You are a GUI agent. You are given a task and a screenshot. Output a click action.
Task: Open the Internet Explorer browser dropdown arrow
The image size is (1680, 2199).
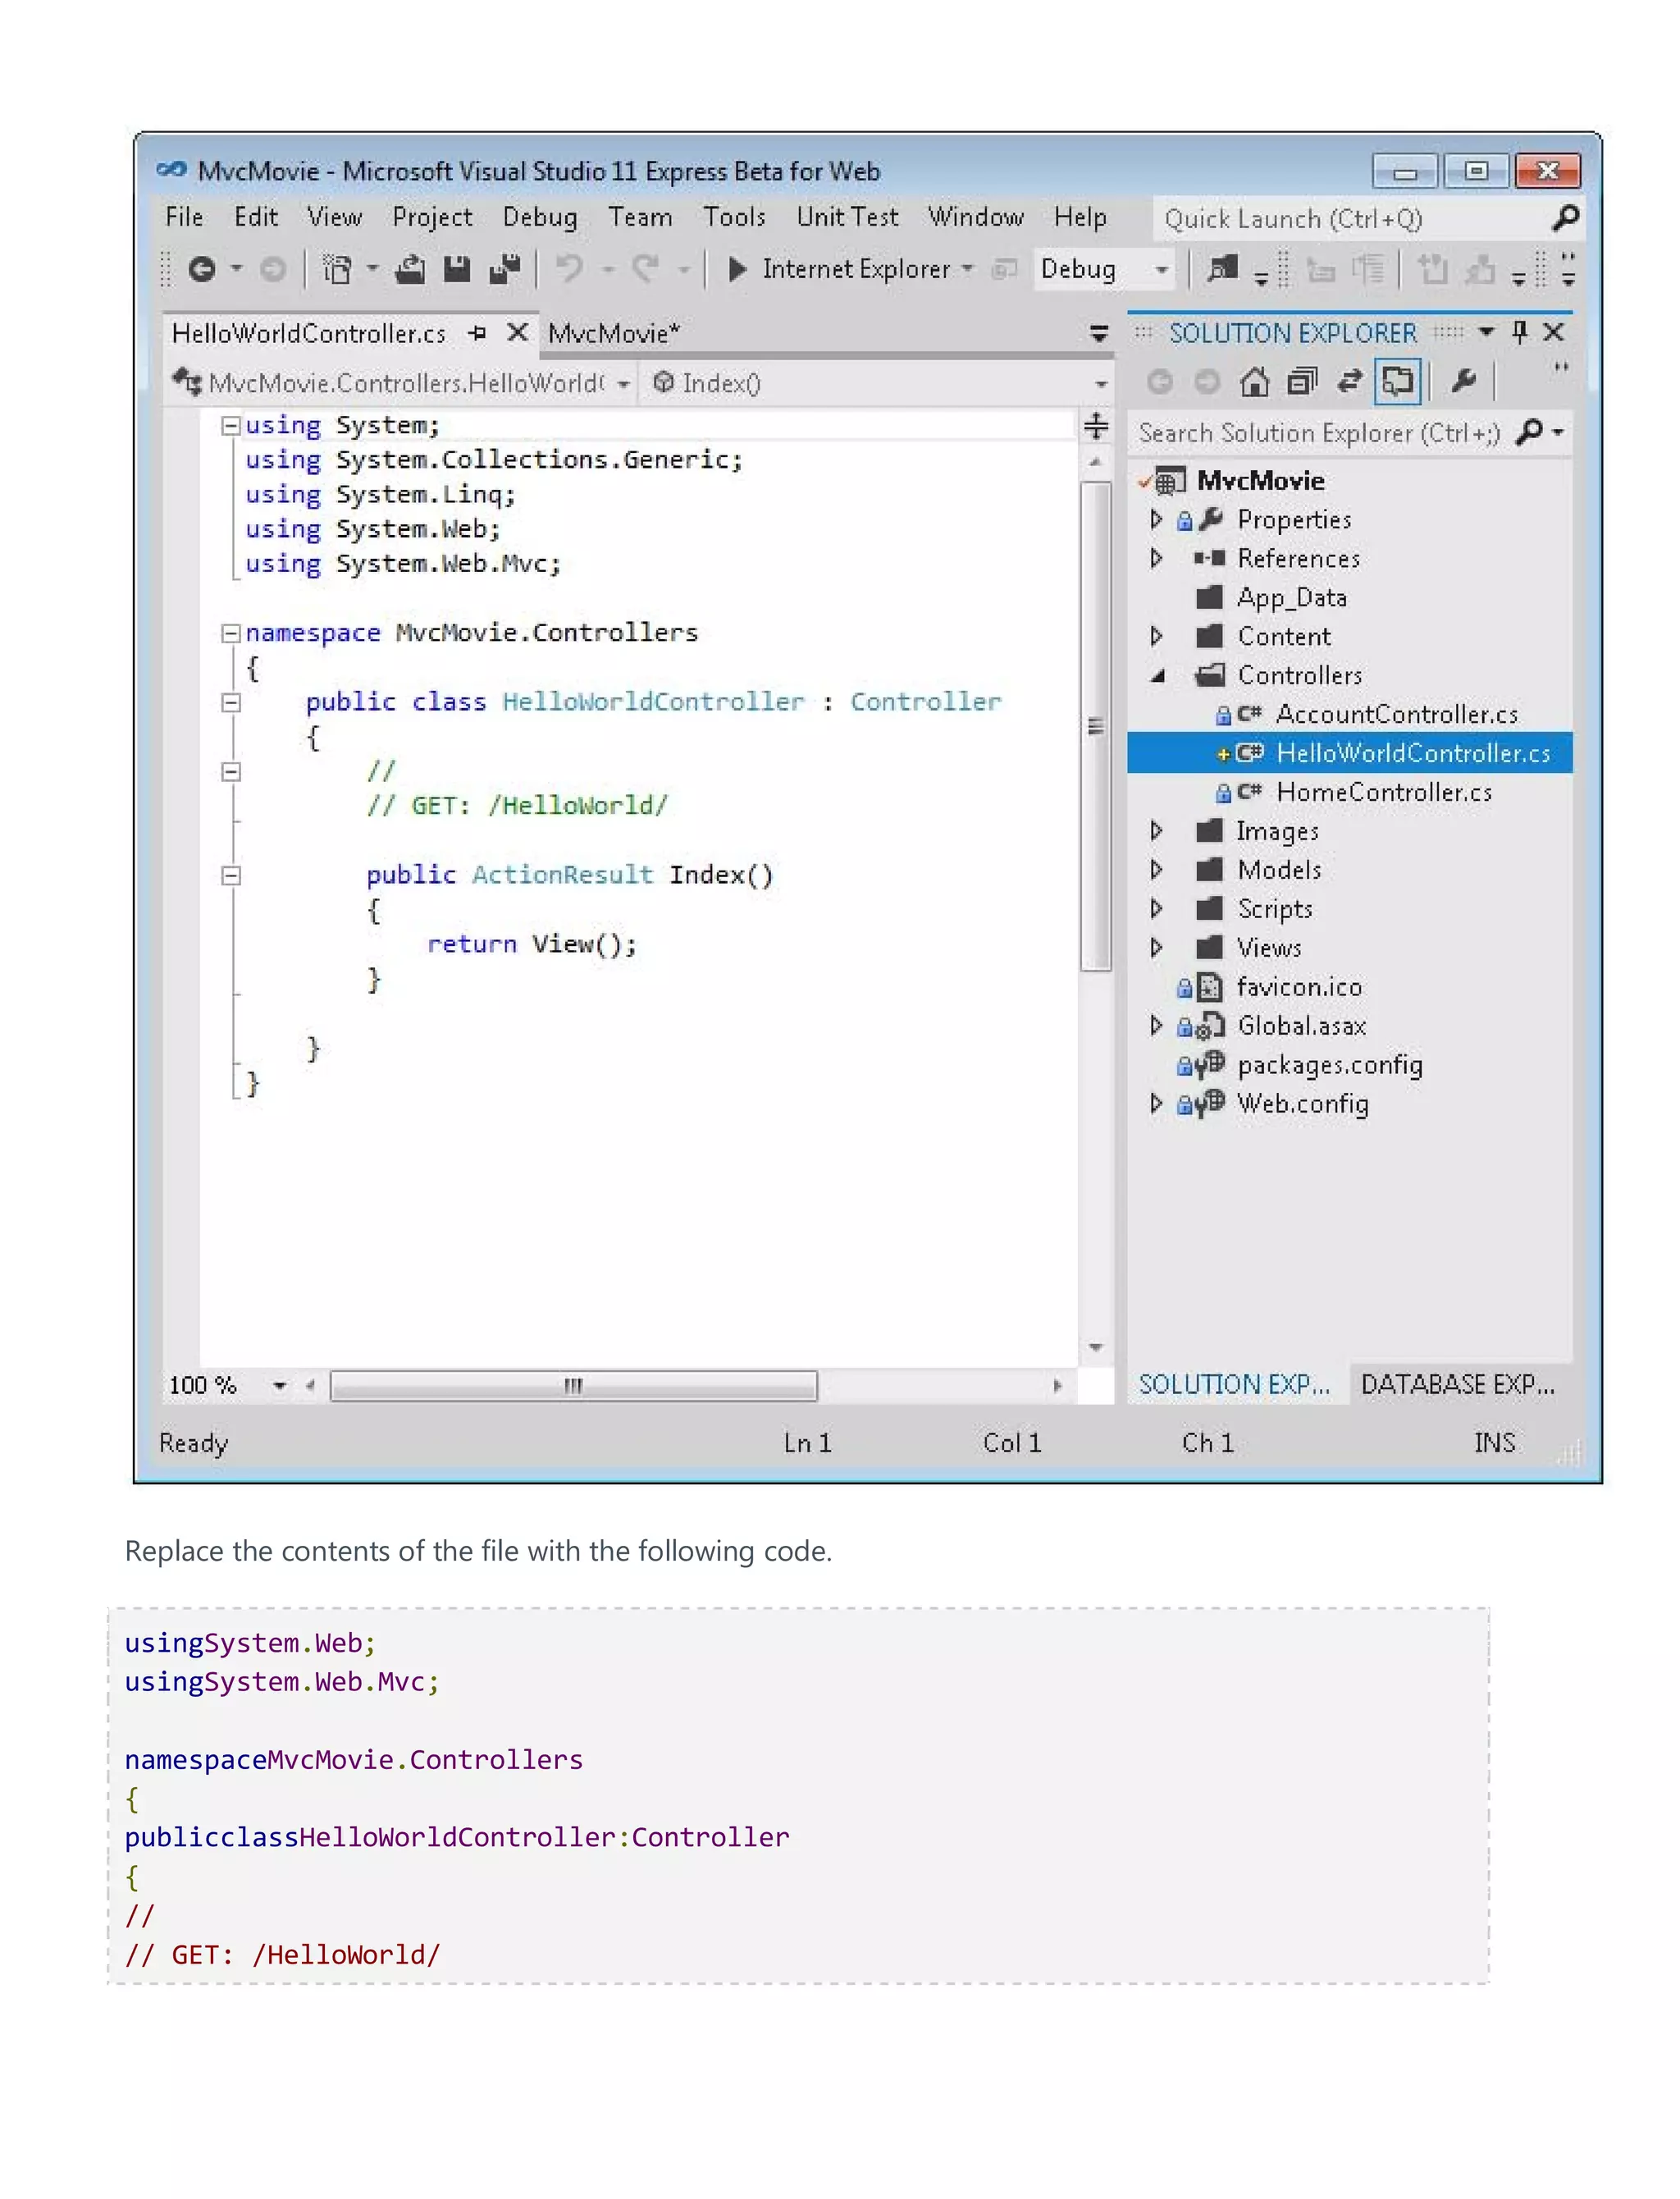tap(967, 269)
